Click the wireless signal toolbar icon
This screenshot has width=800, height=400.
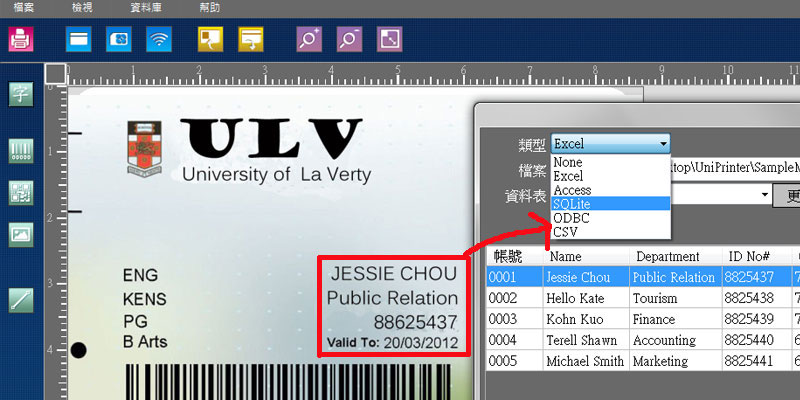pyautogui.click(x=157, y=40)
